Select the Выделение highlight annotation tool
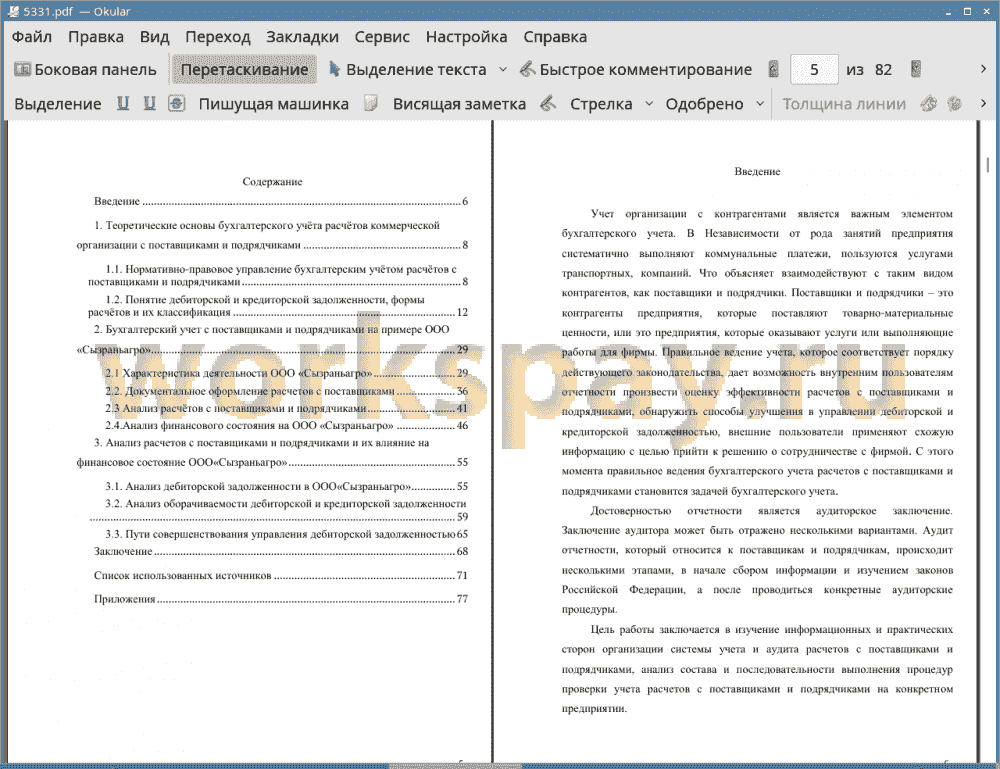Viewport: 1000px width, 769px height. coord(57,104)
